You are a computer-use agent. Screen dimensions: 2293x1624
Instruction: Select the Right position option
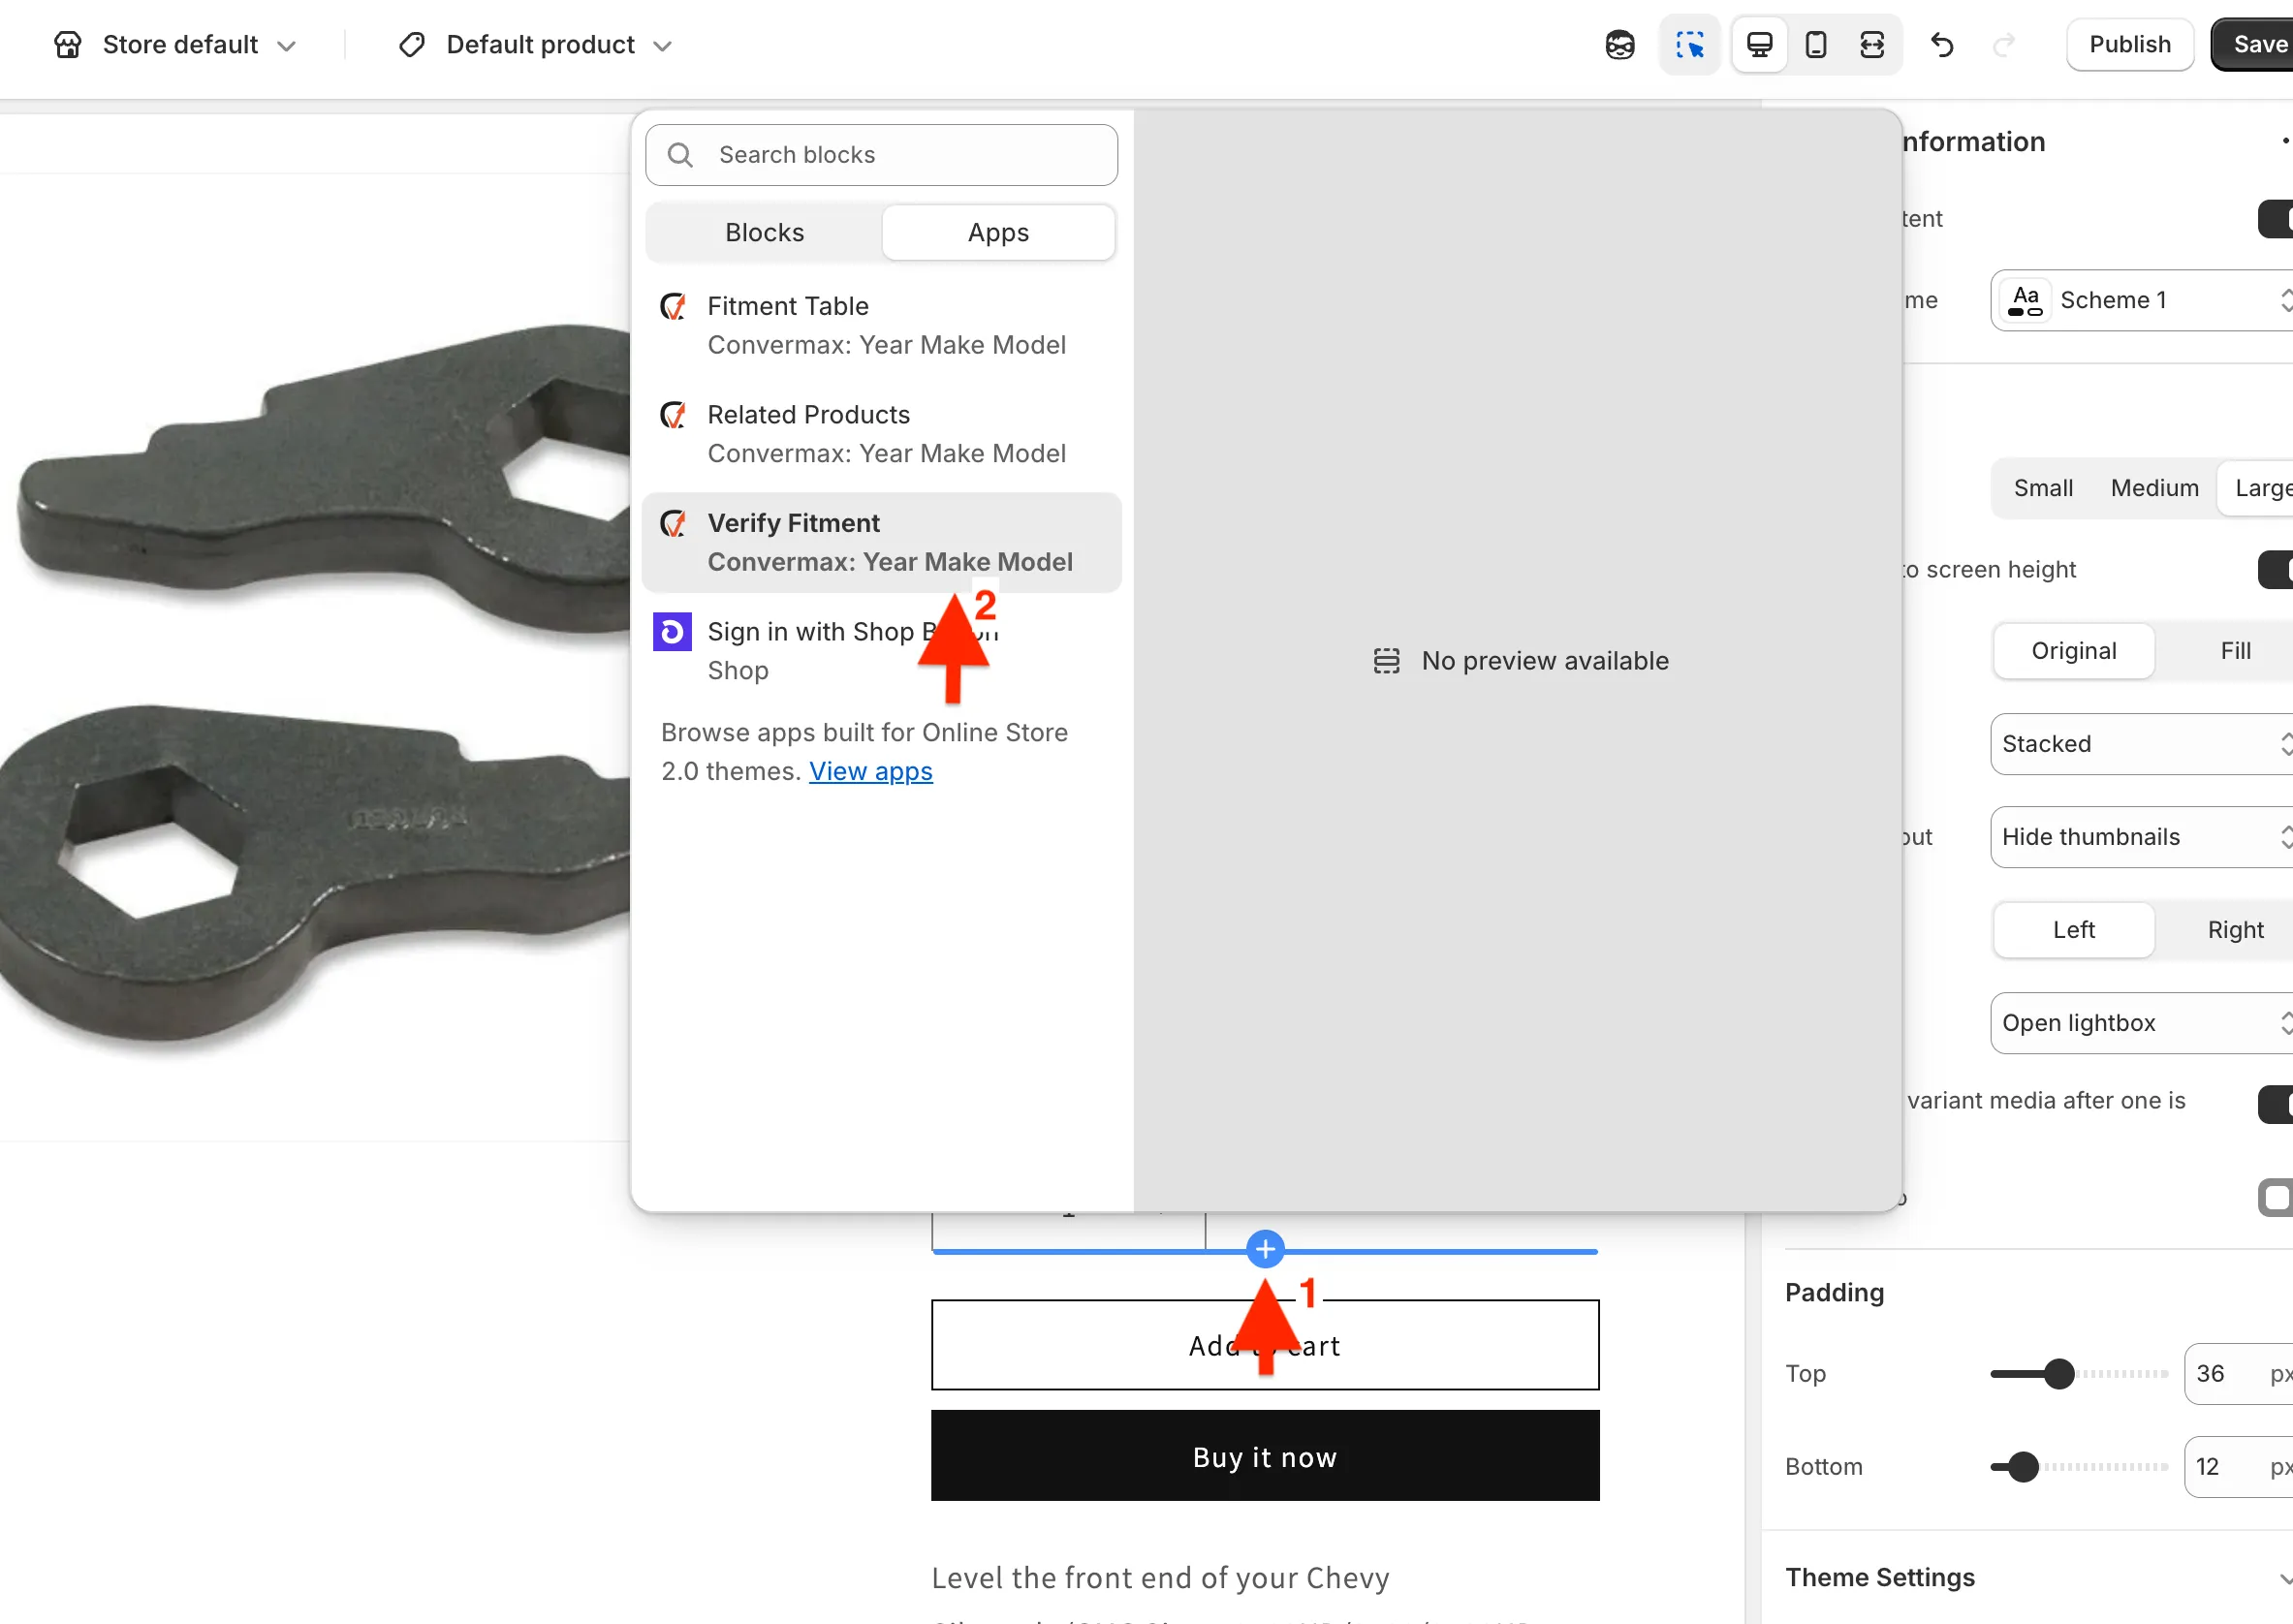(2234, 930)
